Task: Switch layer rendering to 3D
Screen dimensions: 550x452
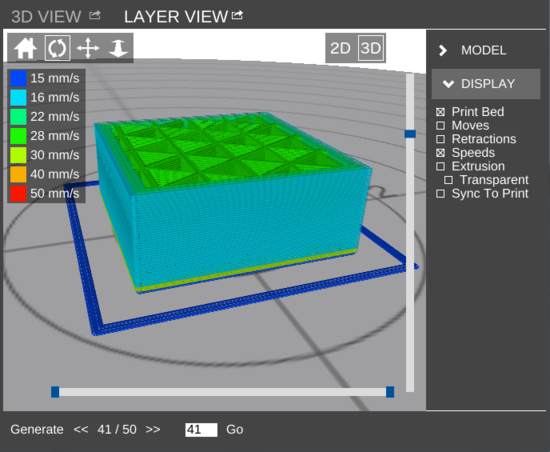Action: [371, 48]
